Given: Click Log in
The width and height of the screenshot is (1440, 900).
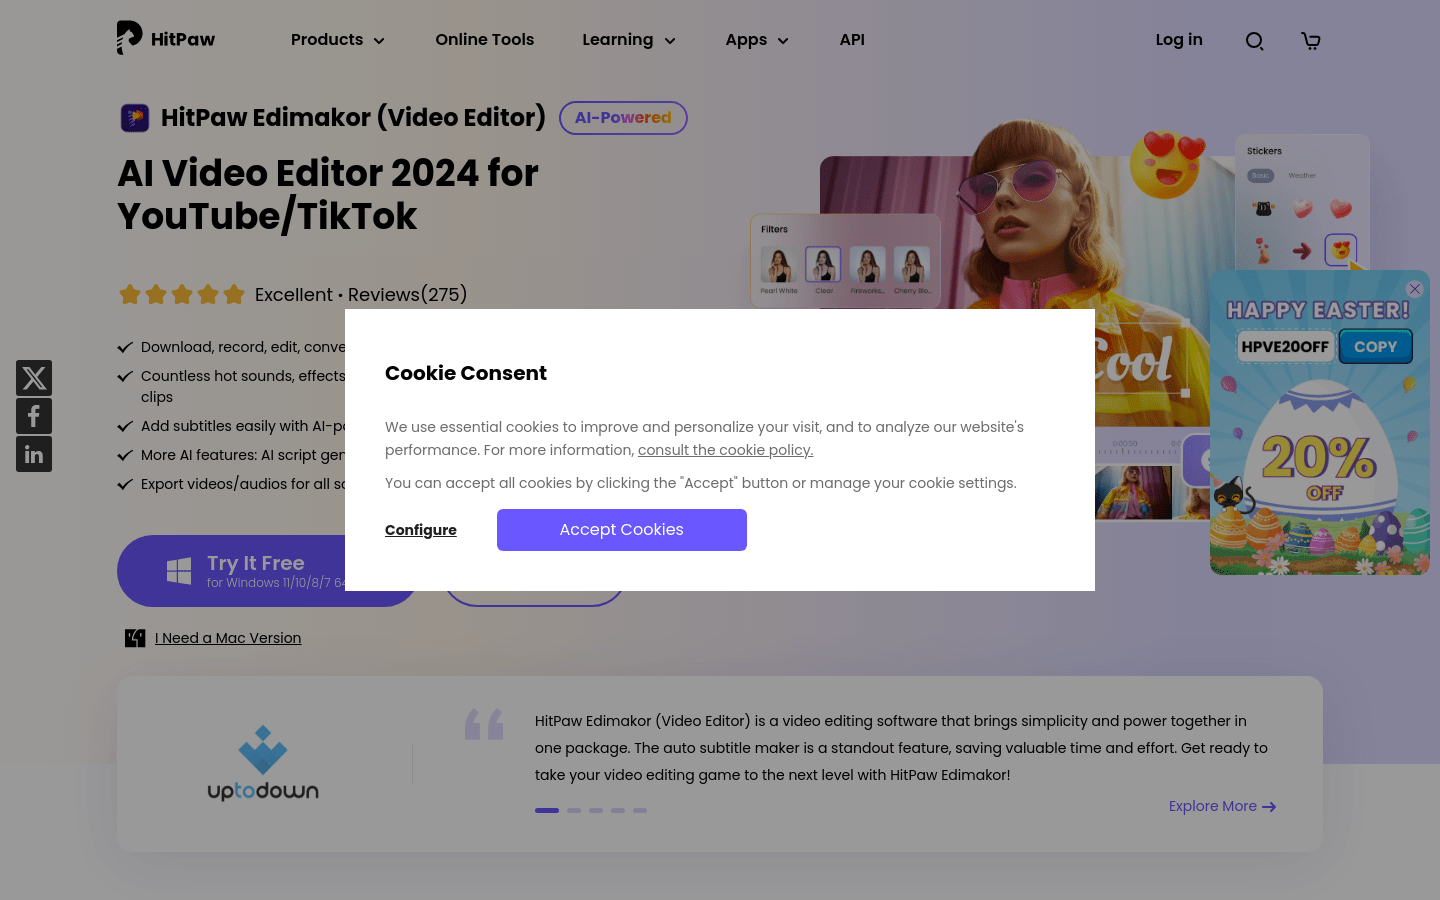Looking at the screenshot, I should point(1179,40).
